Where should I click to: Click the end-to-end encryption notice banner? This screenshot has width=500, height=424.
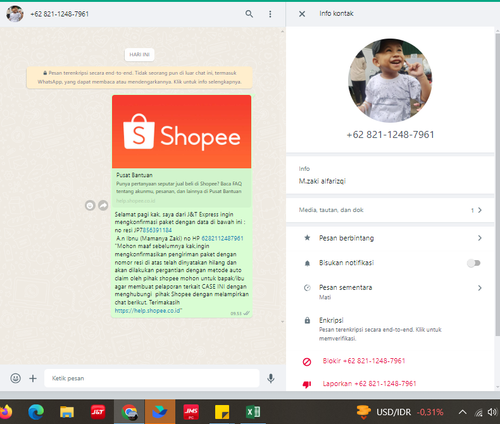(139, 77)
